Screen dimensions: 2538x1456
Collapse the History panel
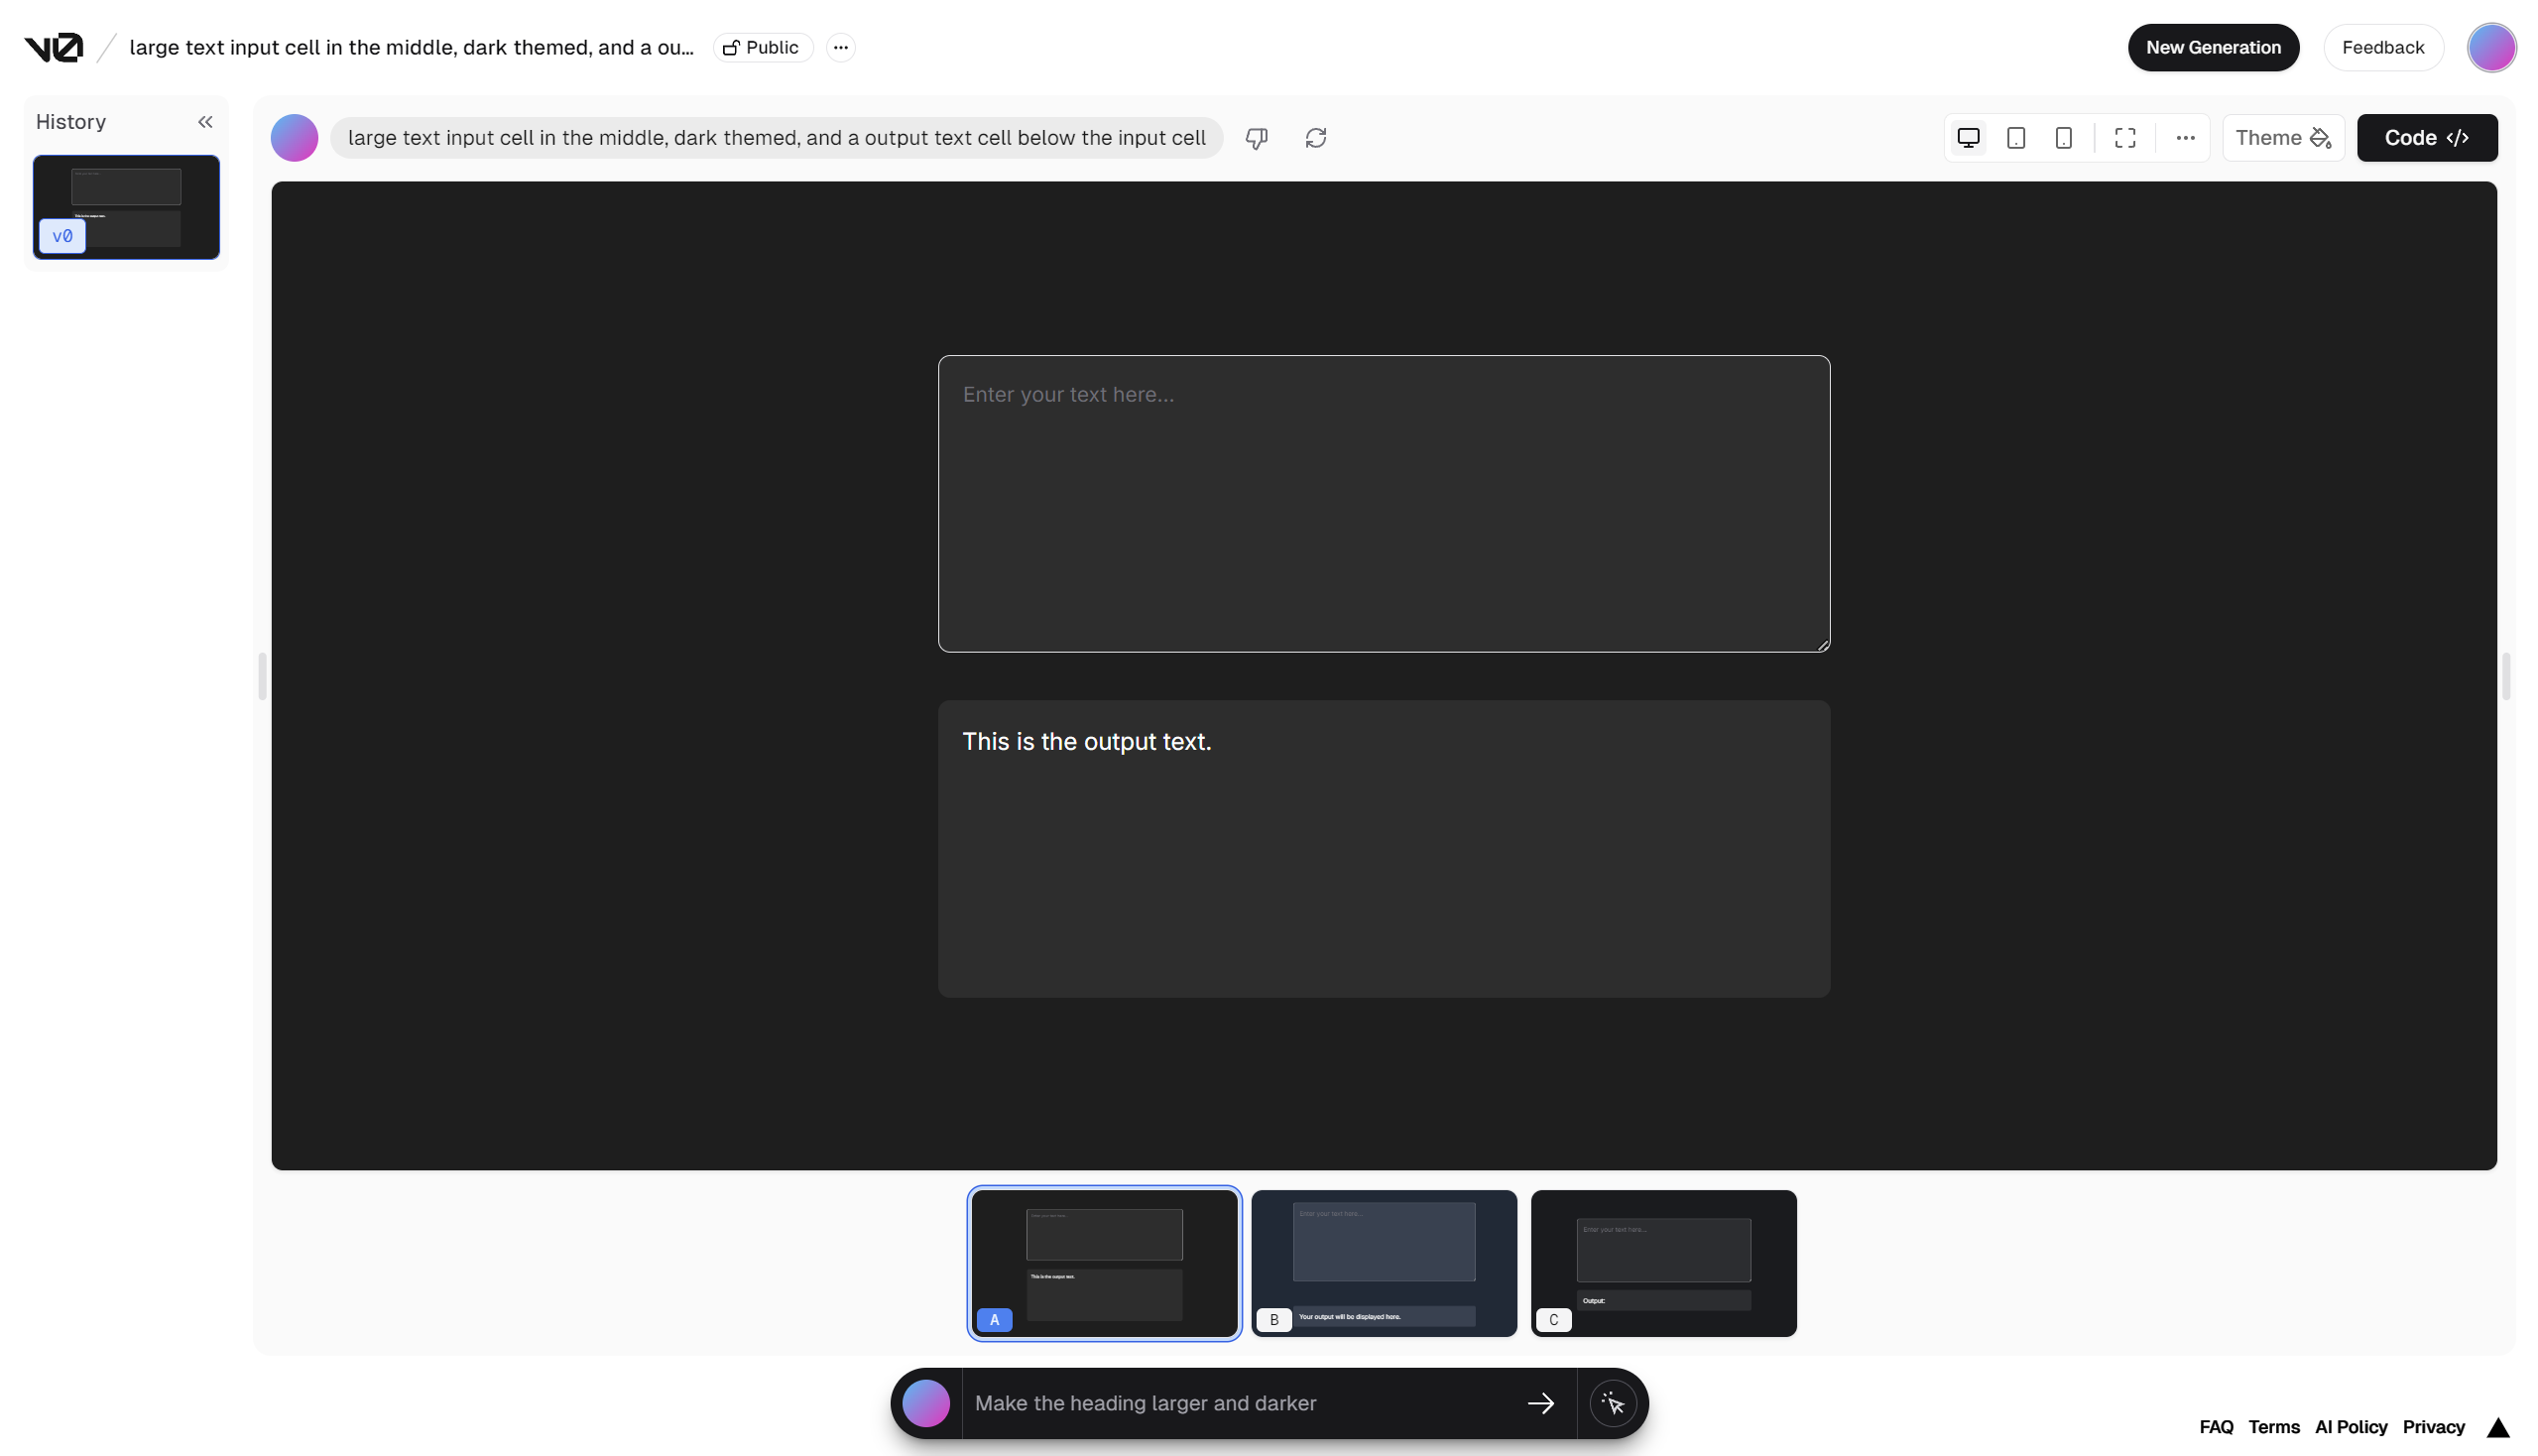(205, 122)
